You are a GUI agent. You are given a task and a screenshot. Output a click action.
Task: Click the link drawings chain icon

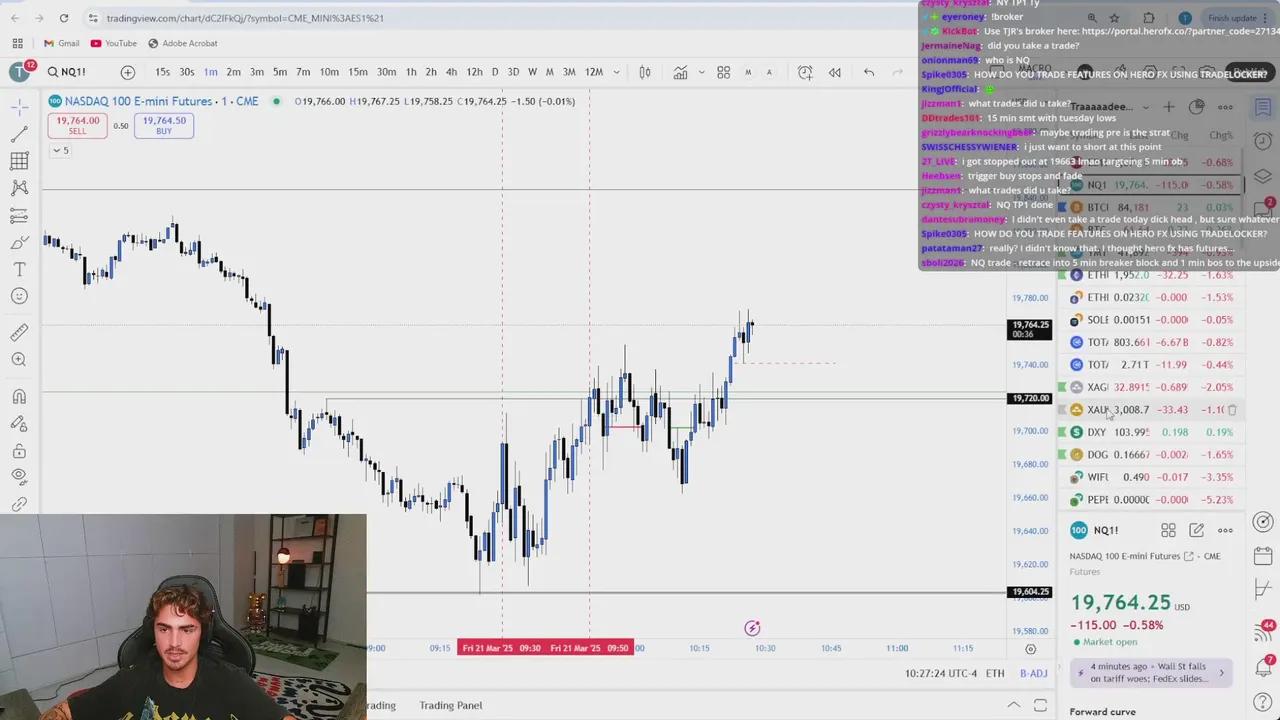tap(19, 505)
